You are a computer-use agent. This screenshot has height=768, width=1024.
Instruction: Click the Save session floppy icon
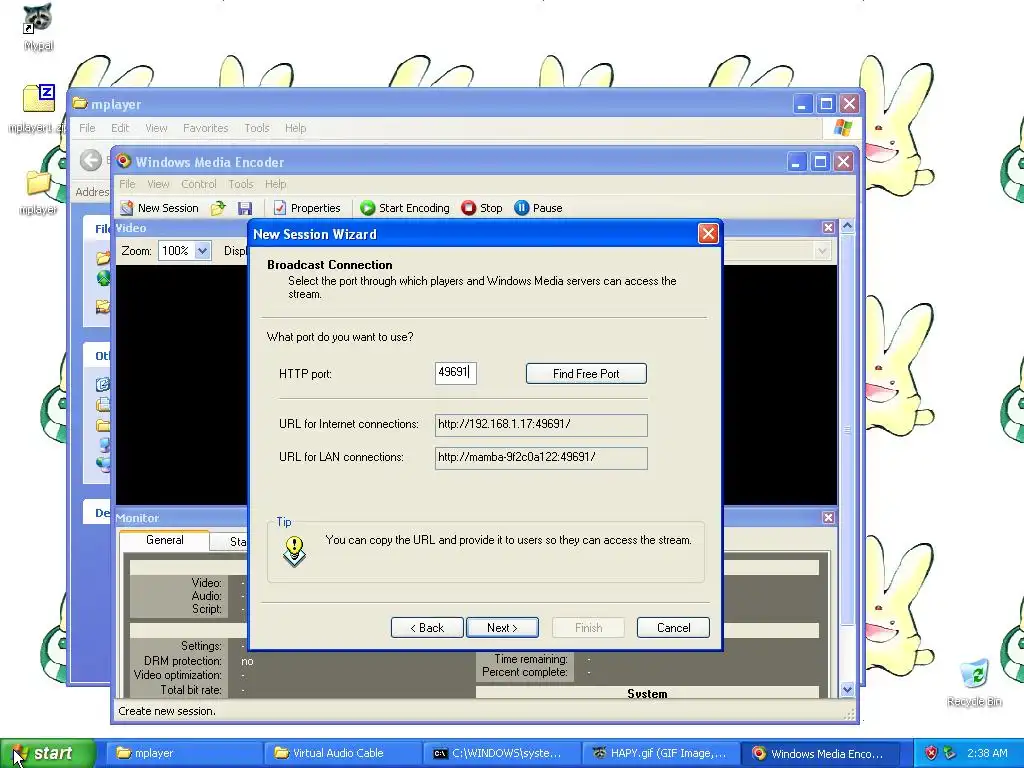[245, 208]
